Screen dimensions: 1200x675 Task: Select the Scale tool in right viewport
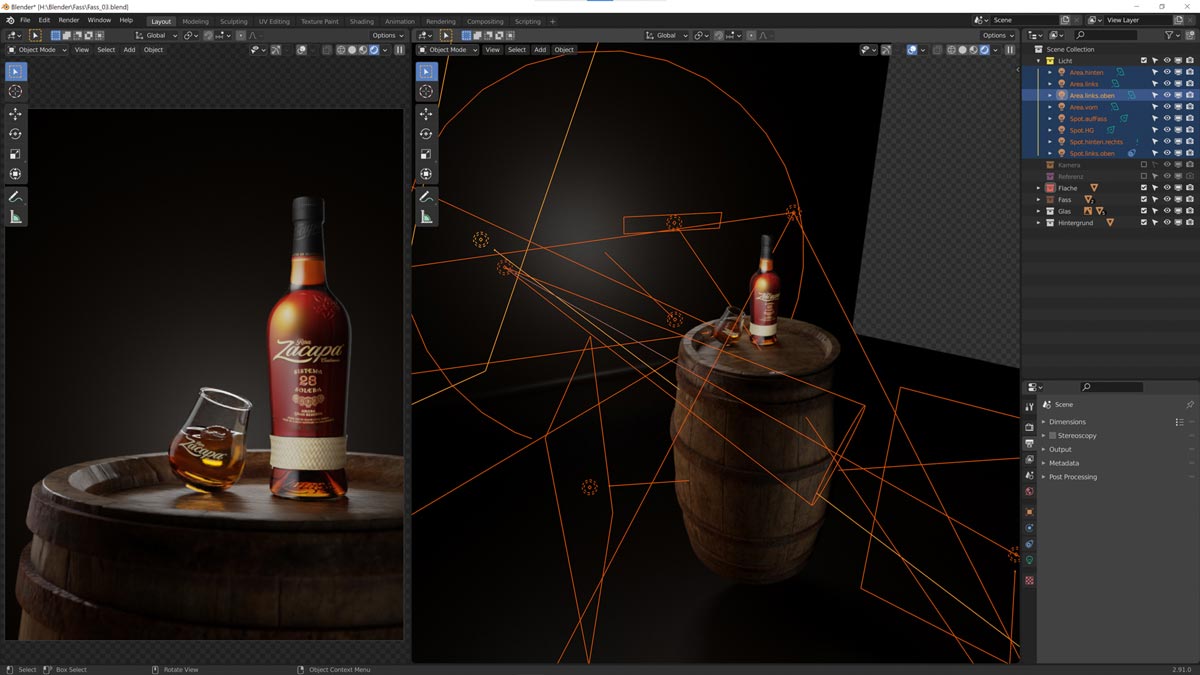(x=426, y=154)
